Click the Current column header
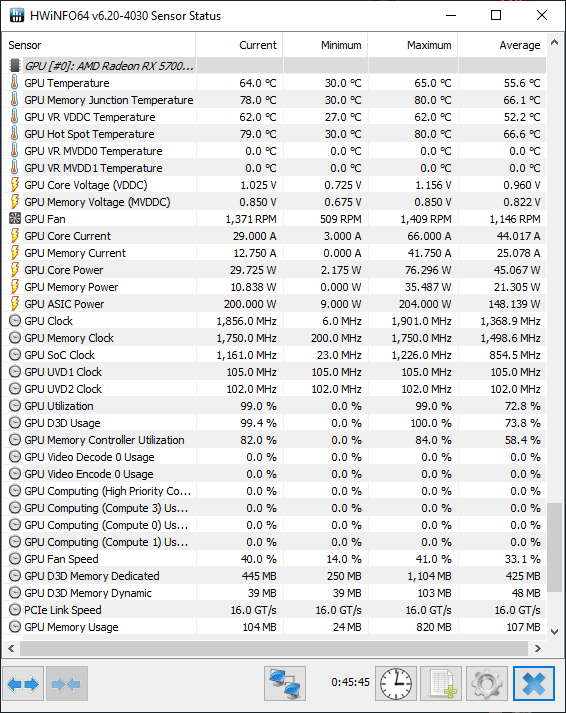Viewport: 566px width, 713px height. pos(239,45)
